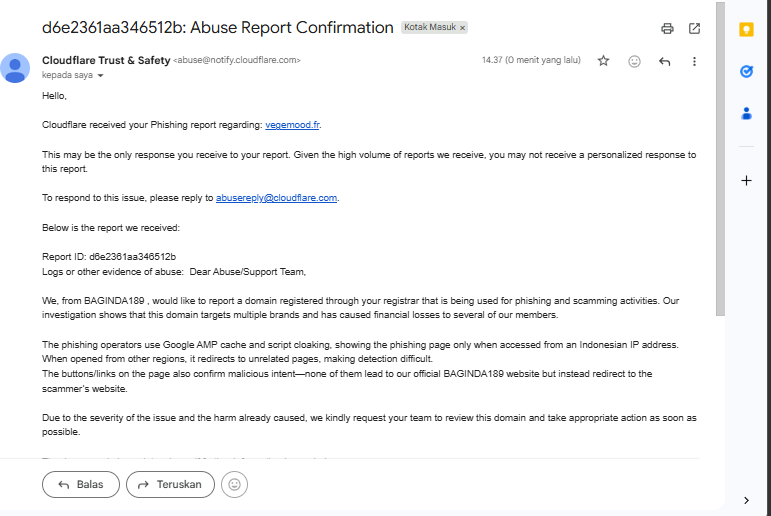Open Google Tasks in side panel
Viewport: 771px width, 516px height.
(746, 72)
